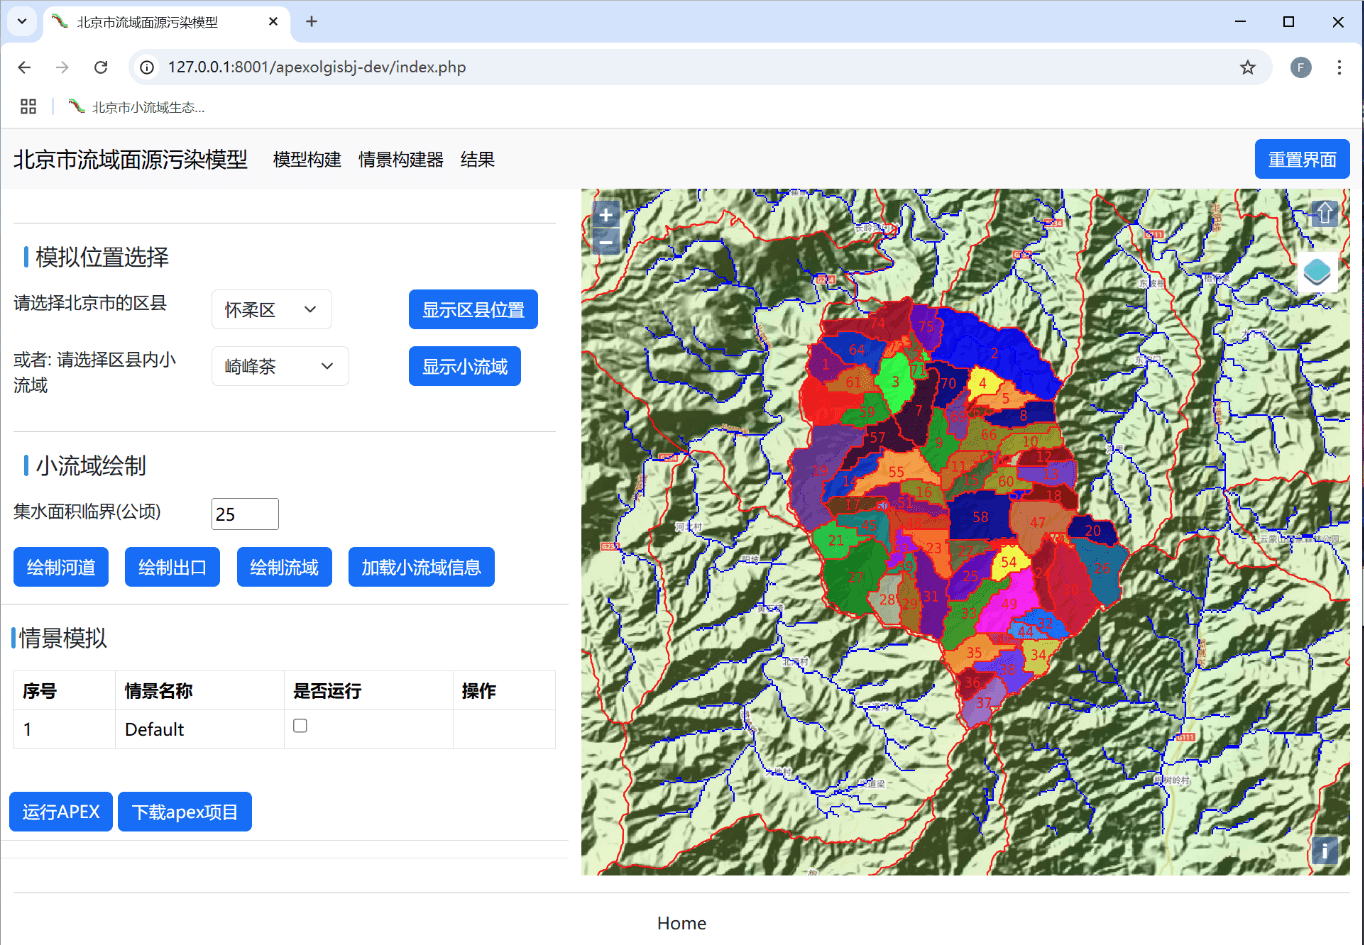Zoom in on the map
The width and height of the screenshot is (1364, 945).
click(x=605, y=215)
